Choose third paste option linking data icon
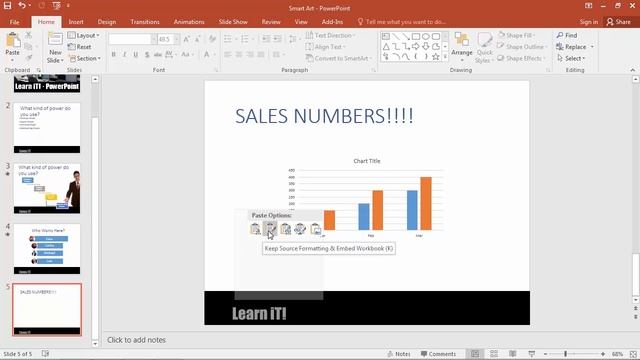 pos(285,229)
